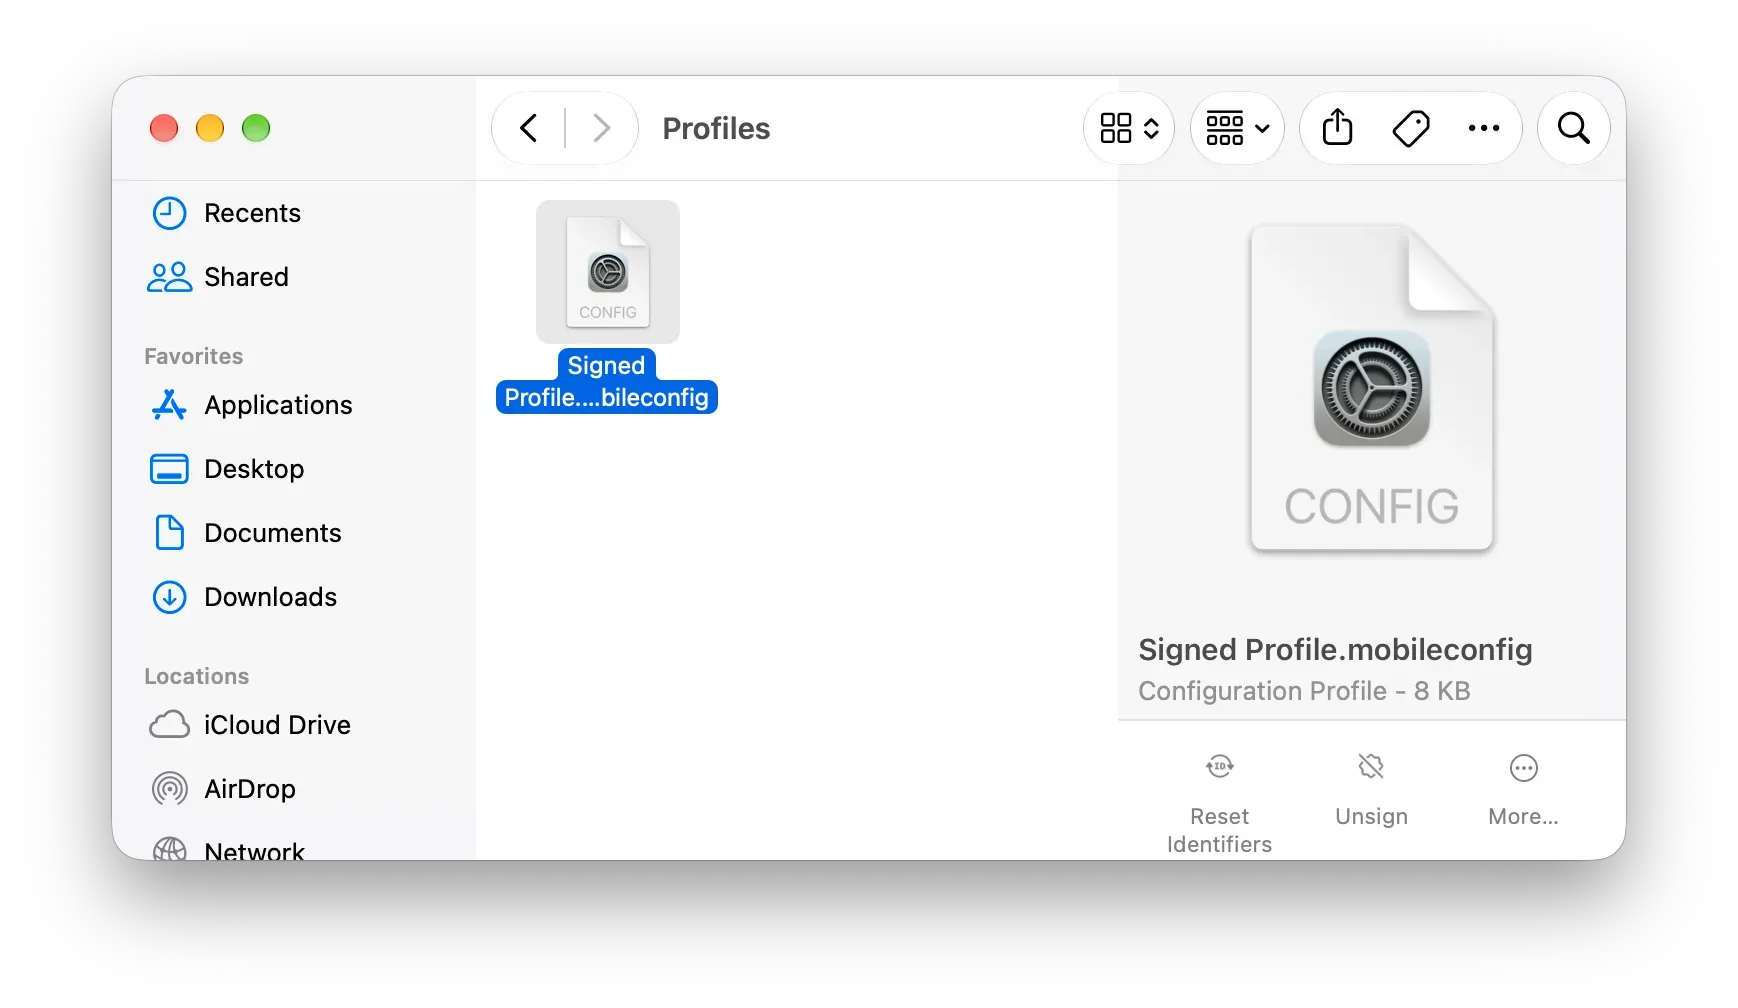Screen dimensions: 1738x1008
Task: Close the Finder window with red button
Action: pyautogui.click(x=164, y=128)
